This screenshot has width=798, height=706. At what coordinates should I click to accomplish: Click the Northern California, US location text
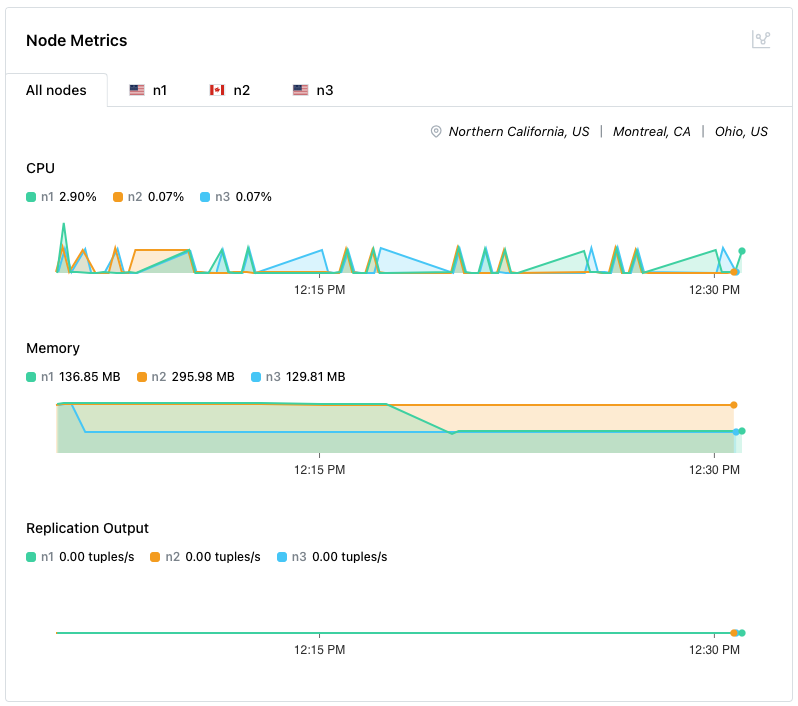(519, 131)
